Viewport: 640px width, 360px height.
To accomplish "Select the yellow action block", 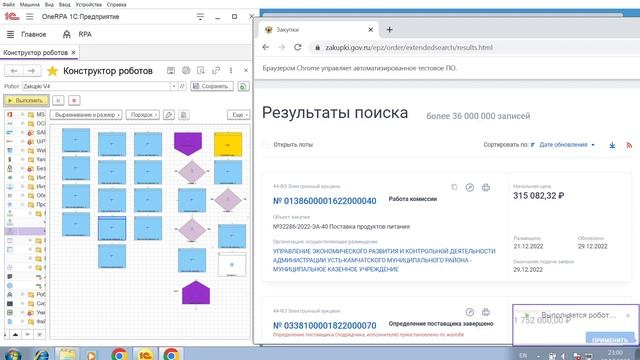I will click(x=228, y=144).
